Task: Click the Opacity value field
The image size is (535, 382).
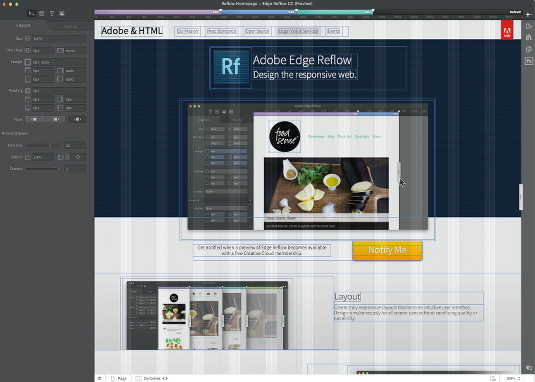Action: [75, 169]
